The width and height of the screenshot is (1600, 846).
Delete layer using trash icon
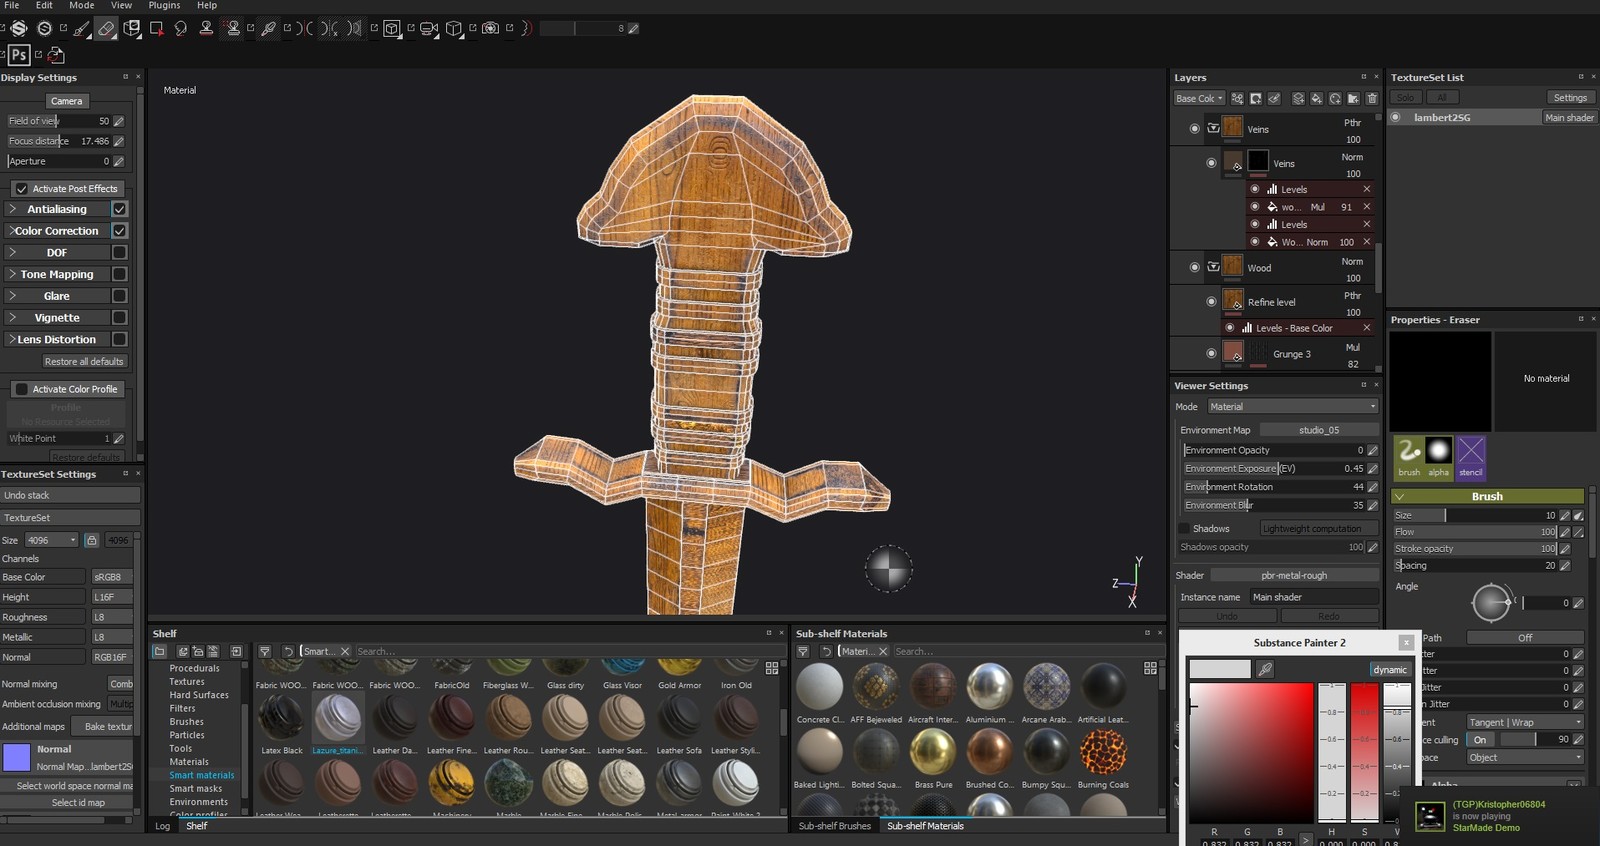coord(1371,99)
